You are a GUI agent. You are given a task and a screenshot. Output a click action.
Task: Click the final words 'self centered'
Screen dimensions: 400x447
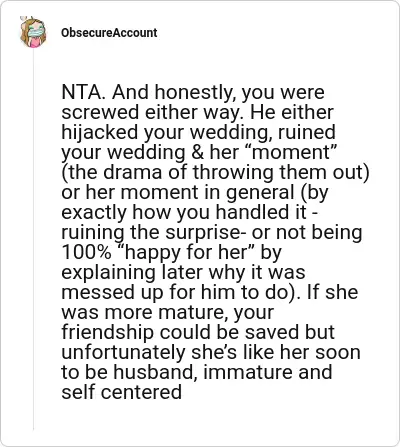coord(122,393)
